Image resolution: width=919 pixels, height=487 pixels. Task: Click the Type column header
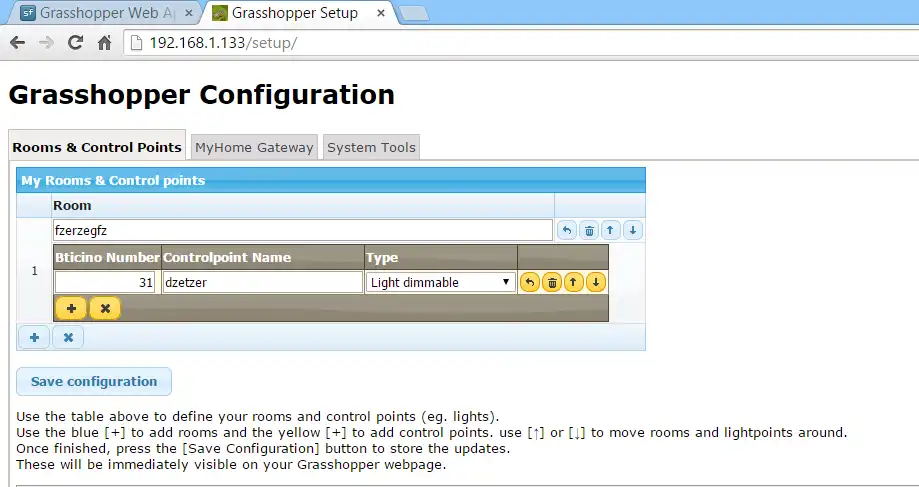point(441,257)
